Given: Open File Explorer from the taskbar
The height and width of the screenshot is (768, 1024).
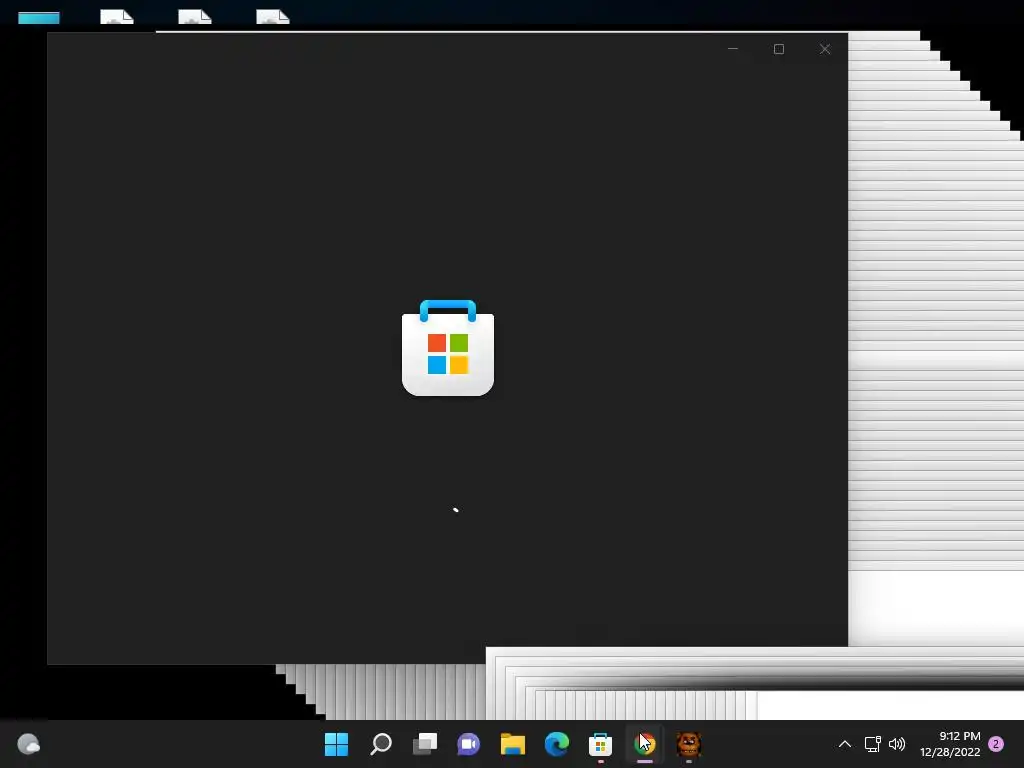Looking at the screenshot, I should point(513,744).
